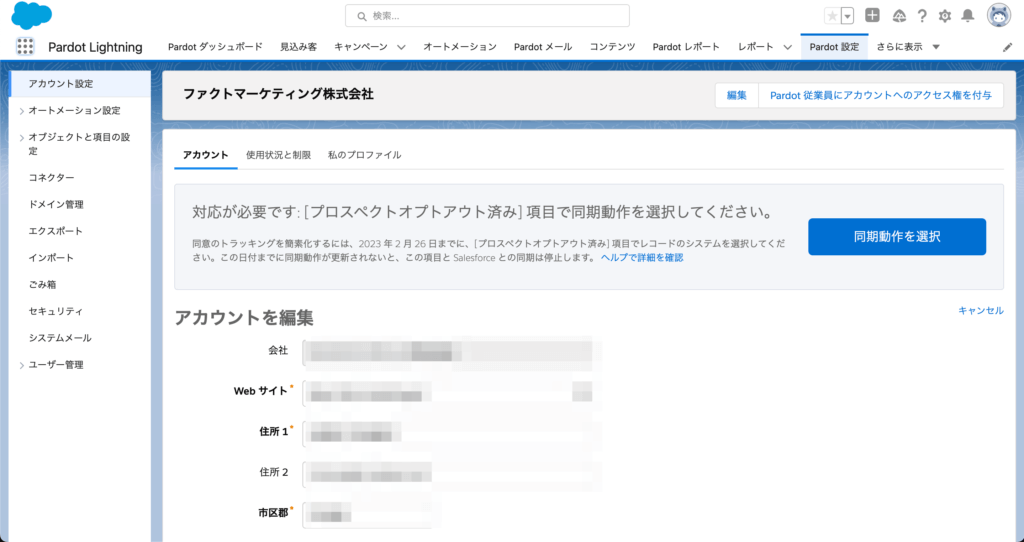Open セキュリティ in the sidebar
The image size is (1024, 542).
click(x=56, y=311)
